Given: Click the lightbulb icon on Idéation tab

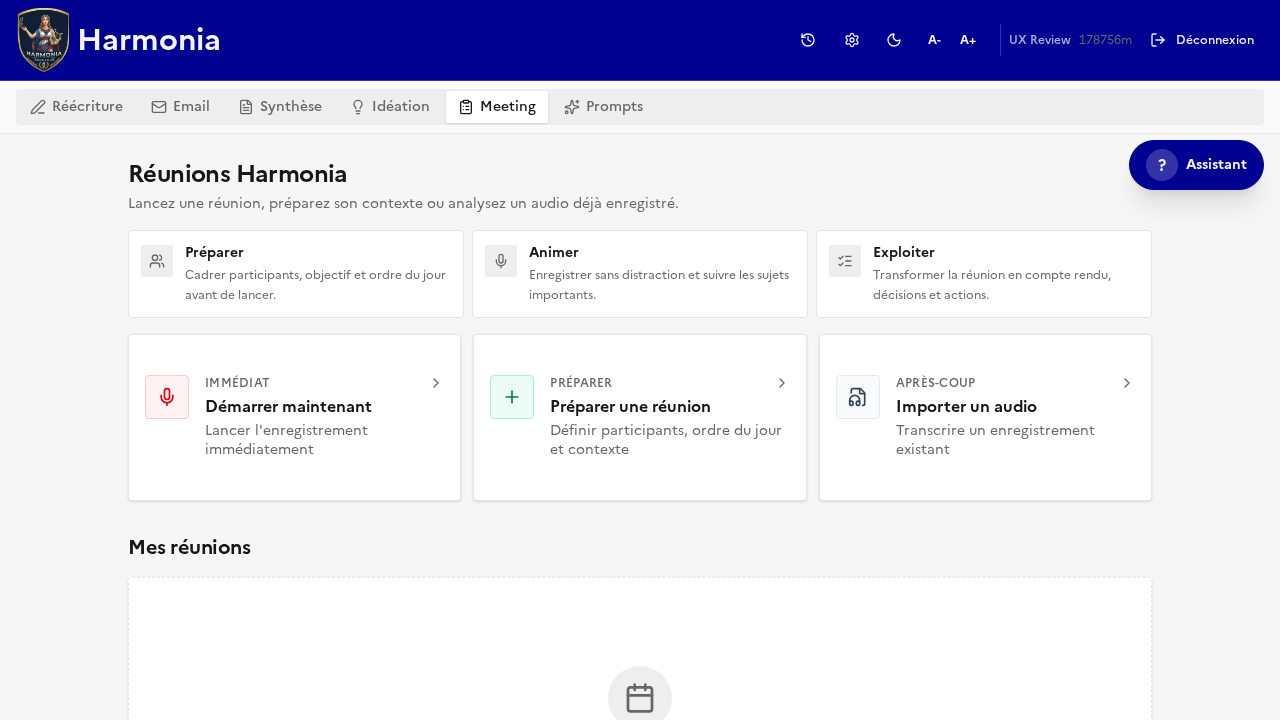Looking at the screenshot, I should coord(358,107).
